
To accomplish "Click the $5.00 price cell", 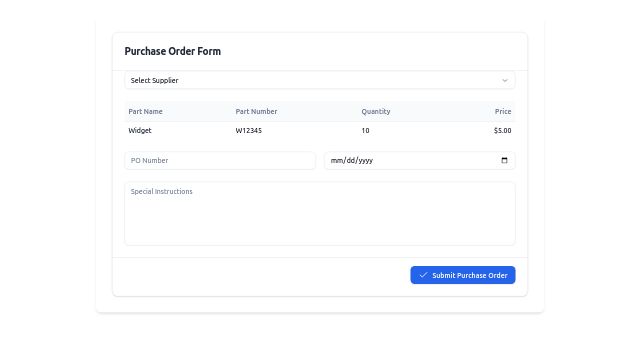I will pyautogui.click(x=502, y=131).
